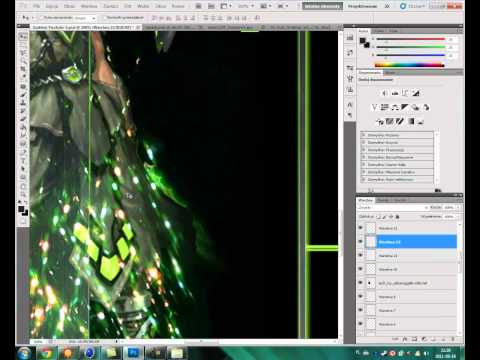Add a Brightness/Contrast adjustment
The width and height of the screenshot is (480, 360).
pyautogui.click(x=385, y=93)
